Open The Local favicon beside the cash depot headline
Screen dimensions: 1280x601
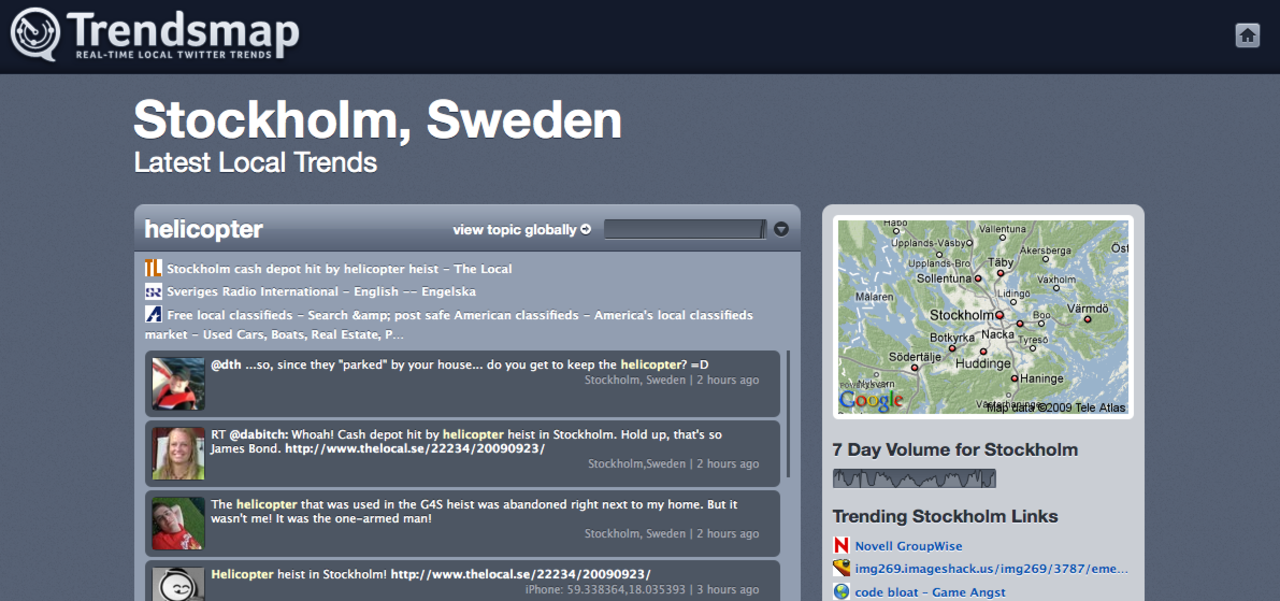click(153, 268)
